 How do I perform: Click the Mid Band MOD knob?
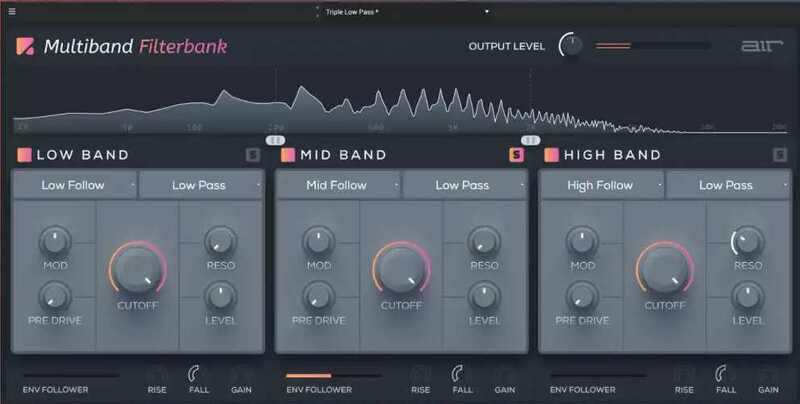click(x=318, y=241)
